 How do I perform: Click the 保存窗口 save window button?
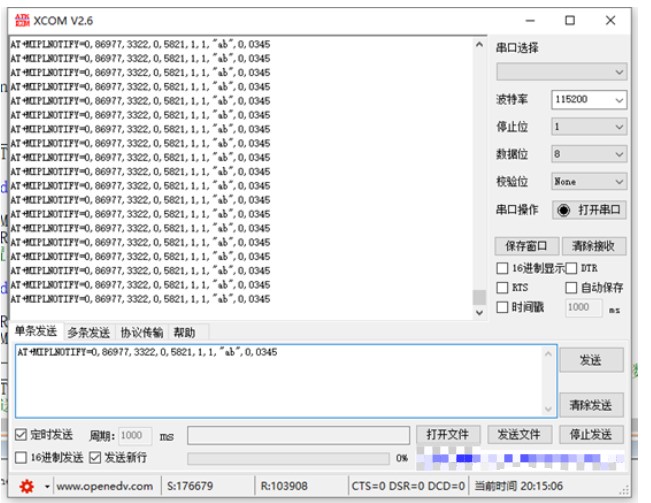point(526,246)
